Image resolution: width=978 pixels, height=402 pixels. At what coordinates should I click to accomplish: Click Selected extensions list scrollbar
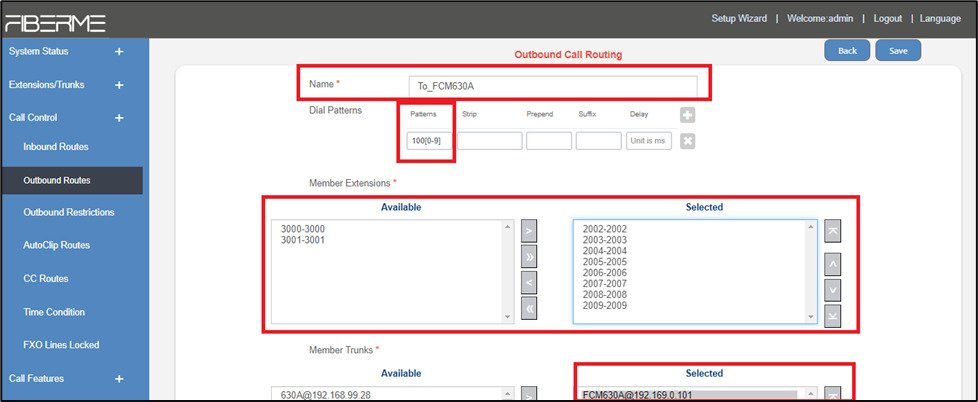(811, 272)
